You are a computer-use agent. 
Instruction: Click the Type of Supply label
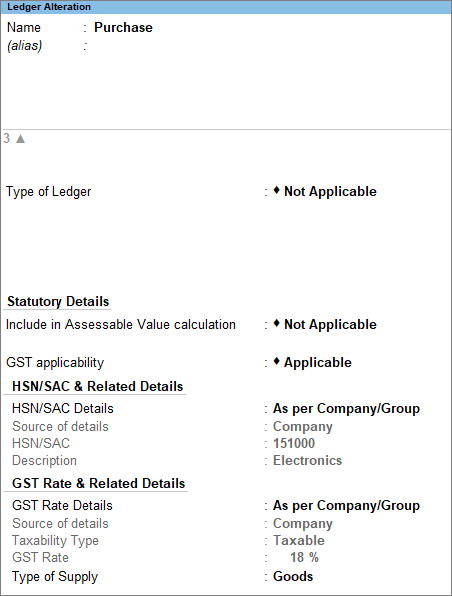tap(55, 577)
